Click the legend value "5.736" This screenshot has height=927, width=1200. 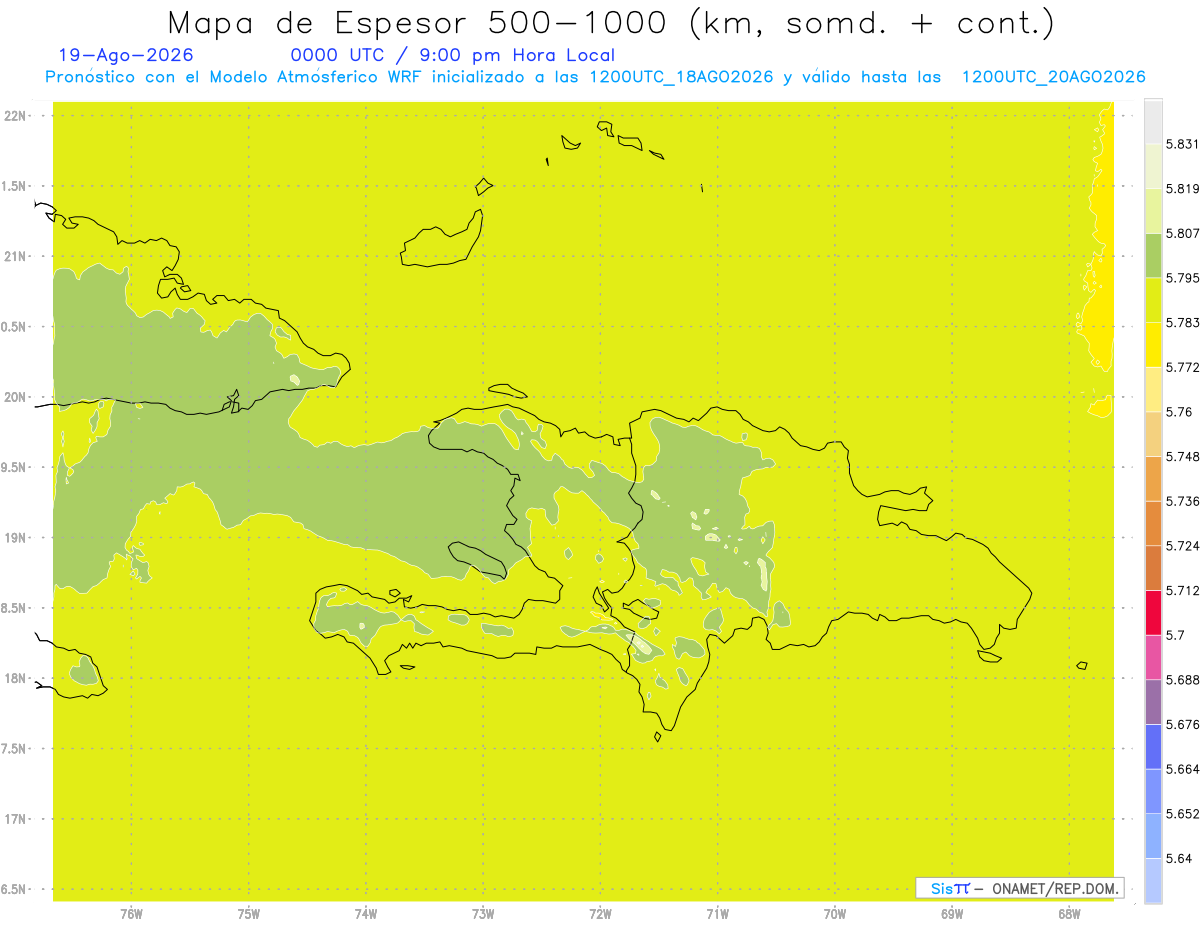[1182, 501]
